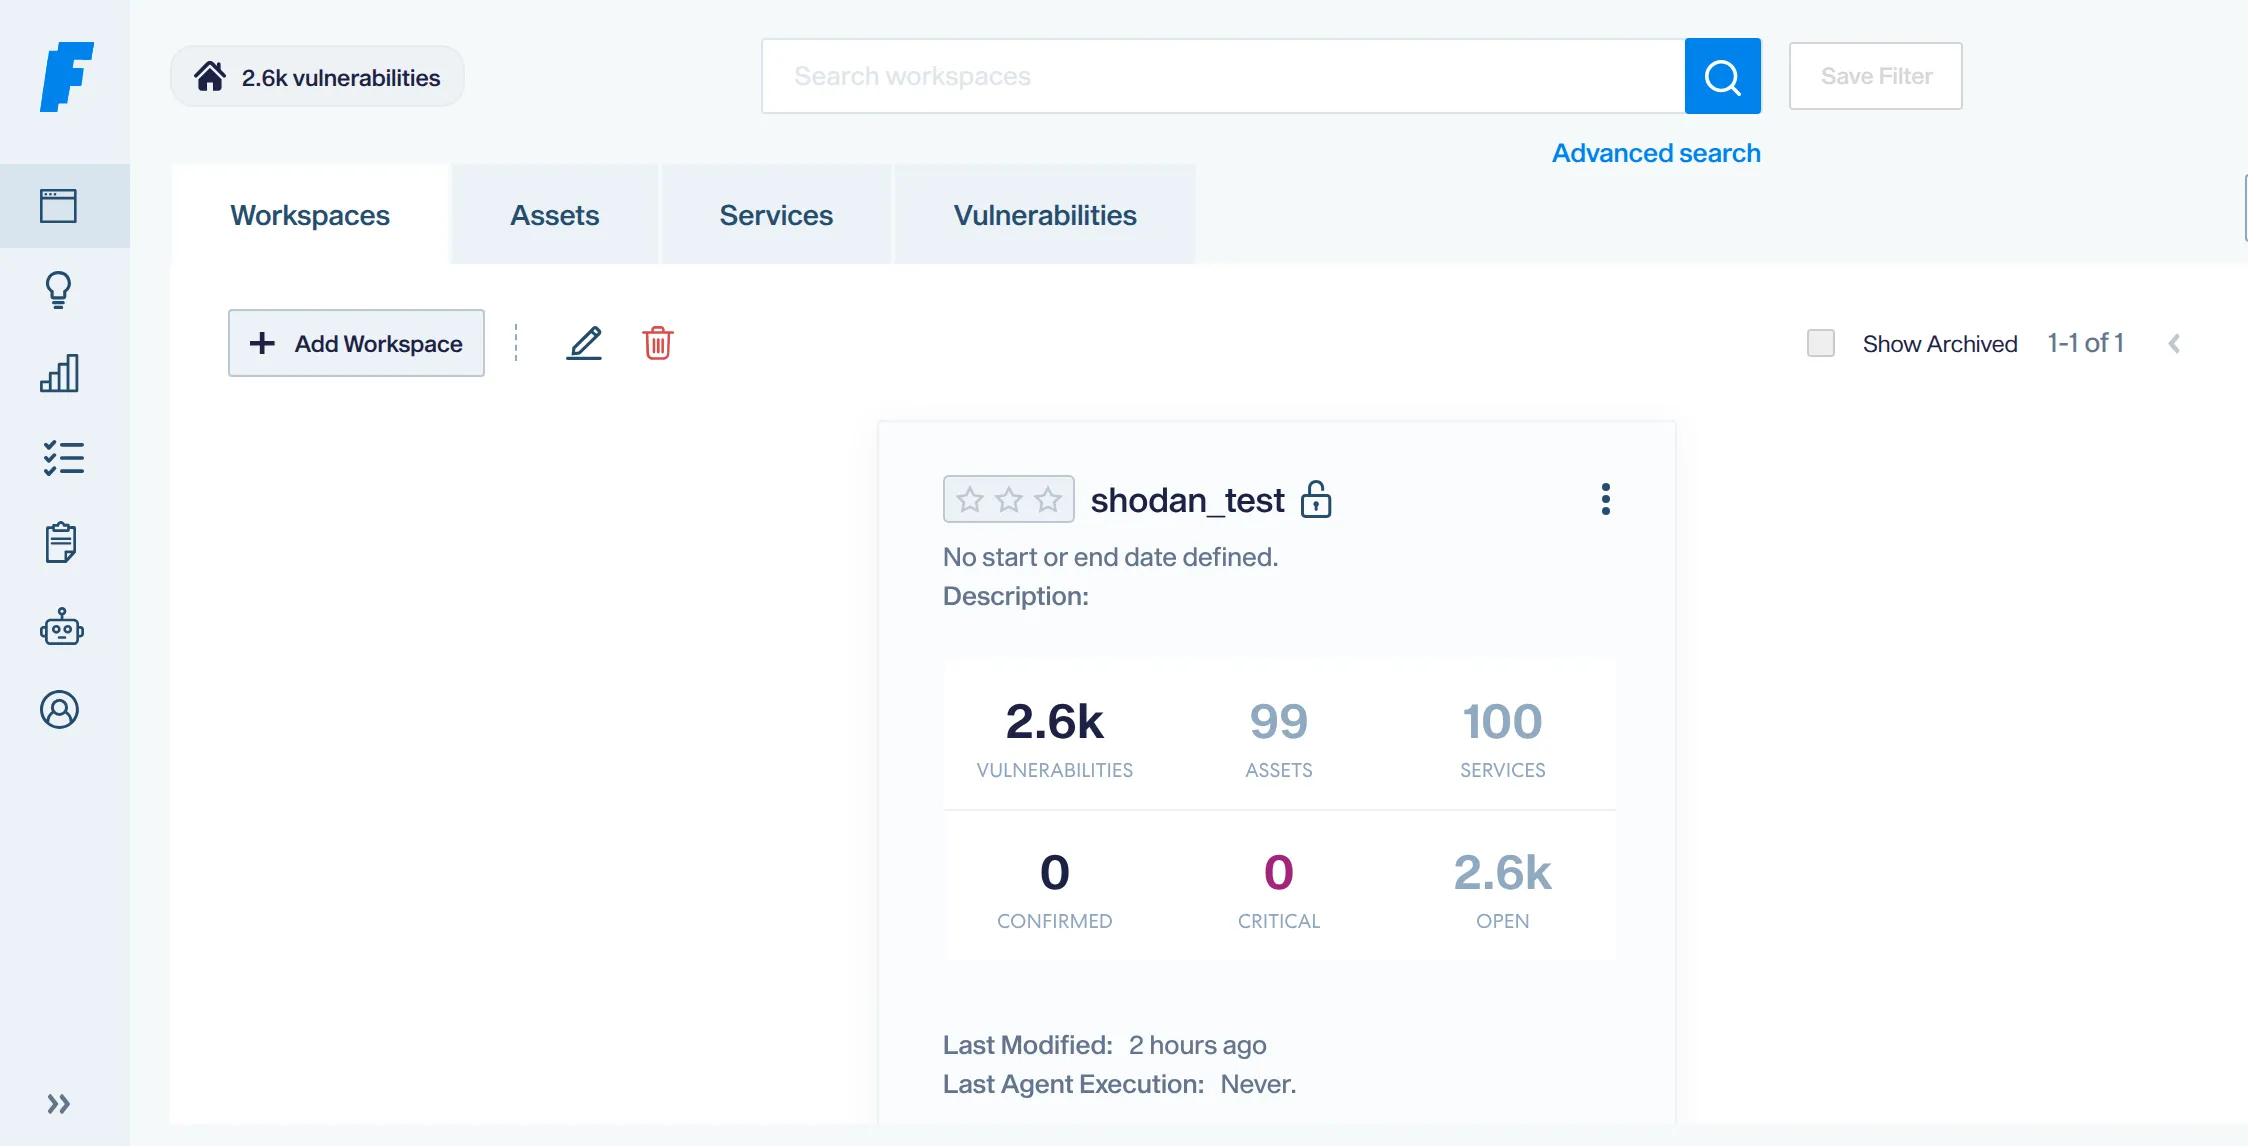Click the Faraday logo icon
This screenshot has width=2248, height=1146.
tap(66, 76)
